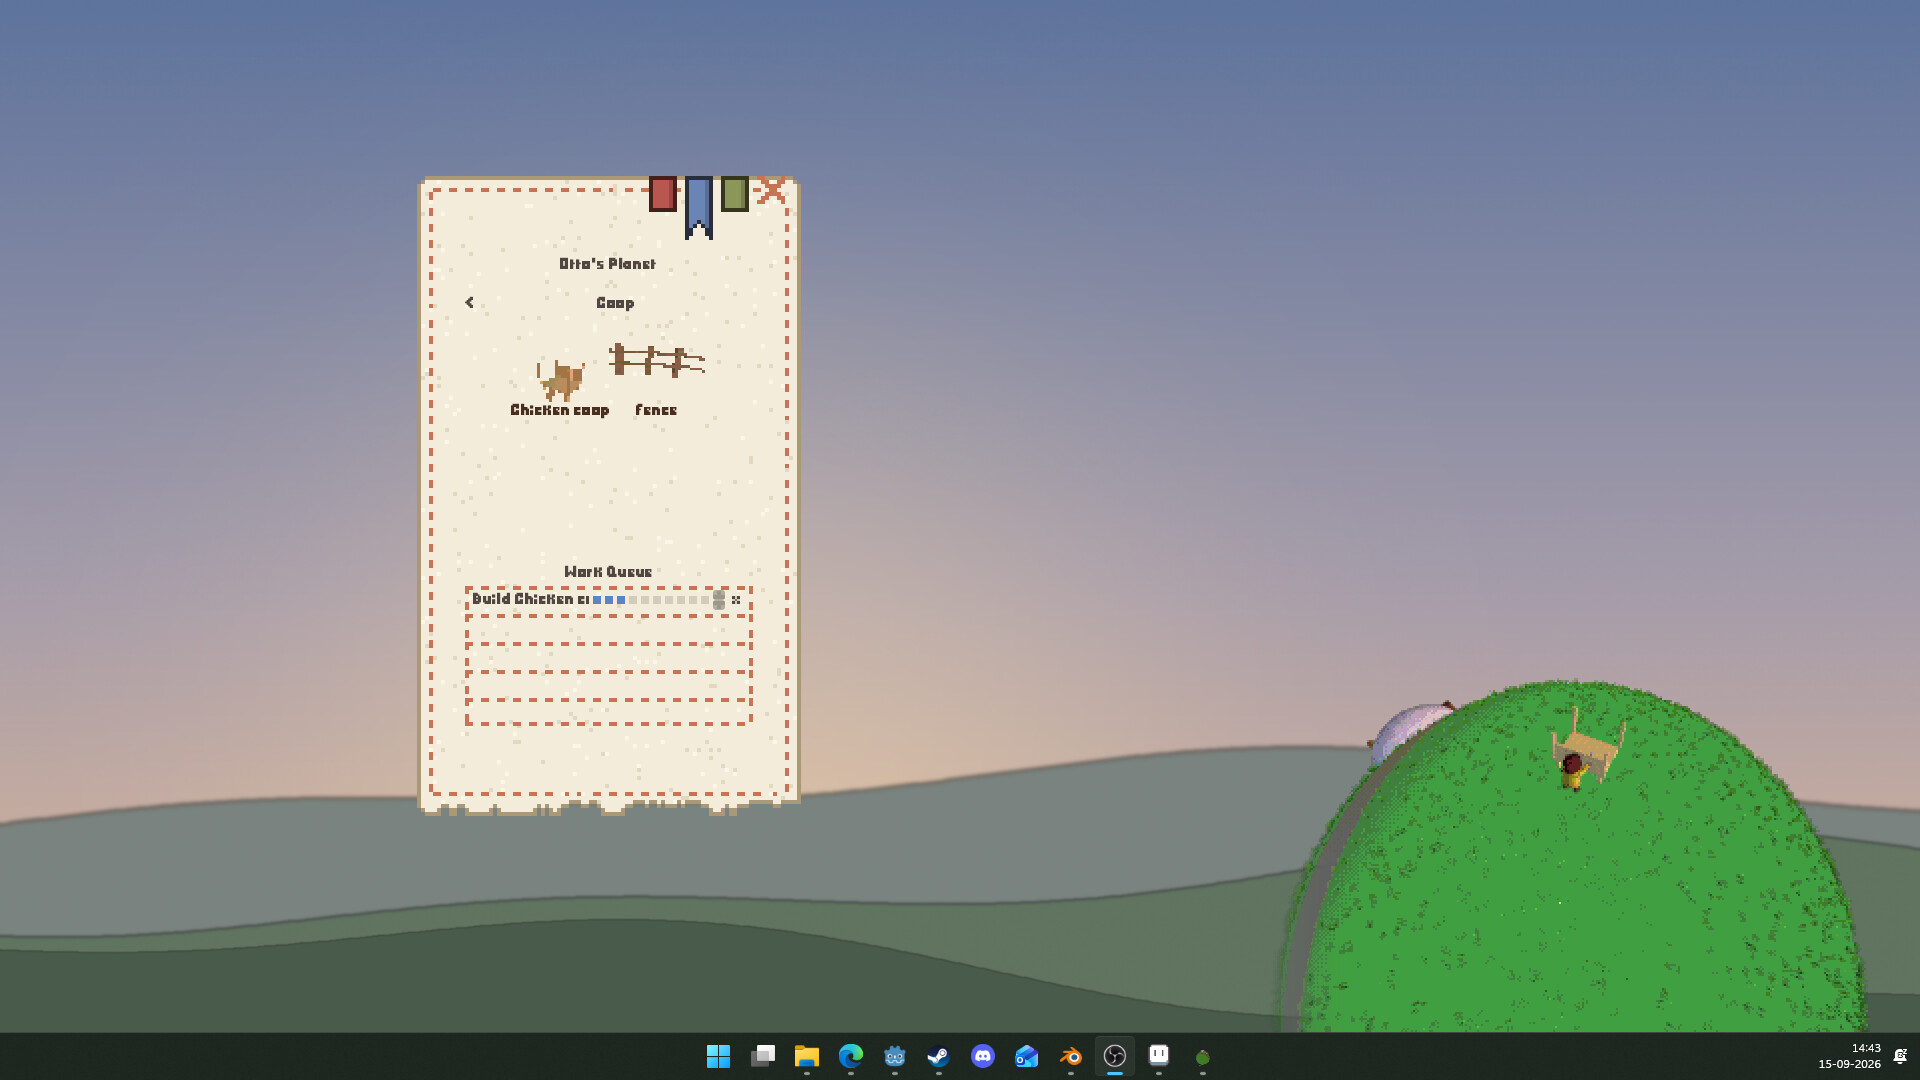Open the green planet game taskbar icon
Screen dimensions: 1920x1080
pos(1203,1057)
